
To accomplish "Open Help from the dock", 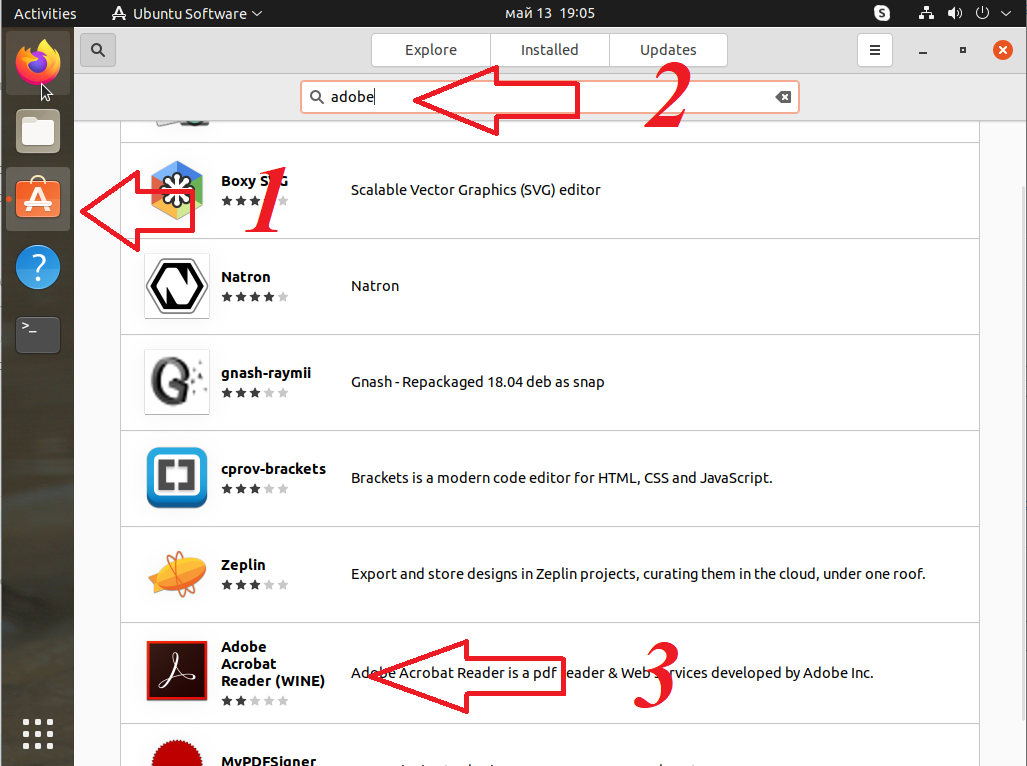I will pos(38,267).
